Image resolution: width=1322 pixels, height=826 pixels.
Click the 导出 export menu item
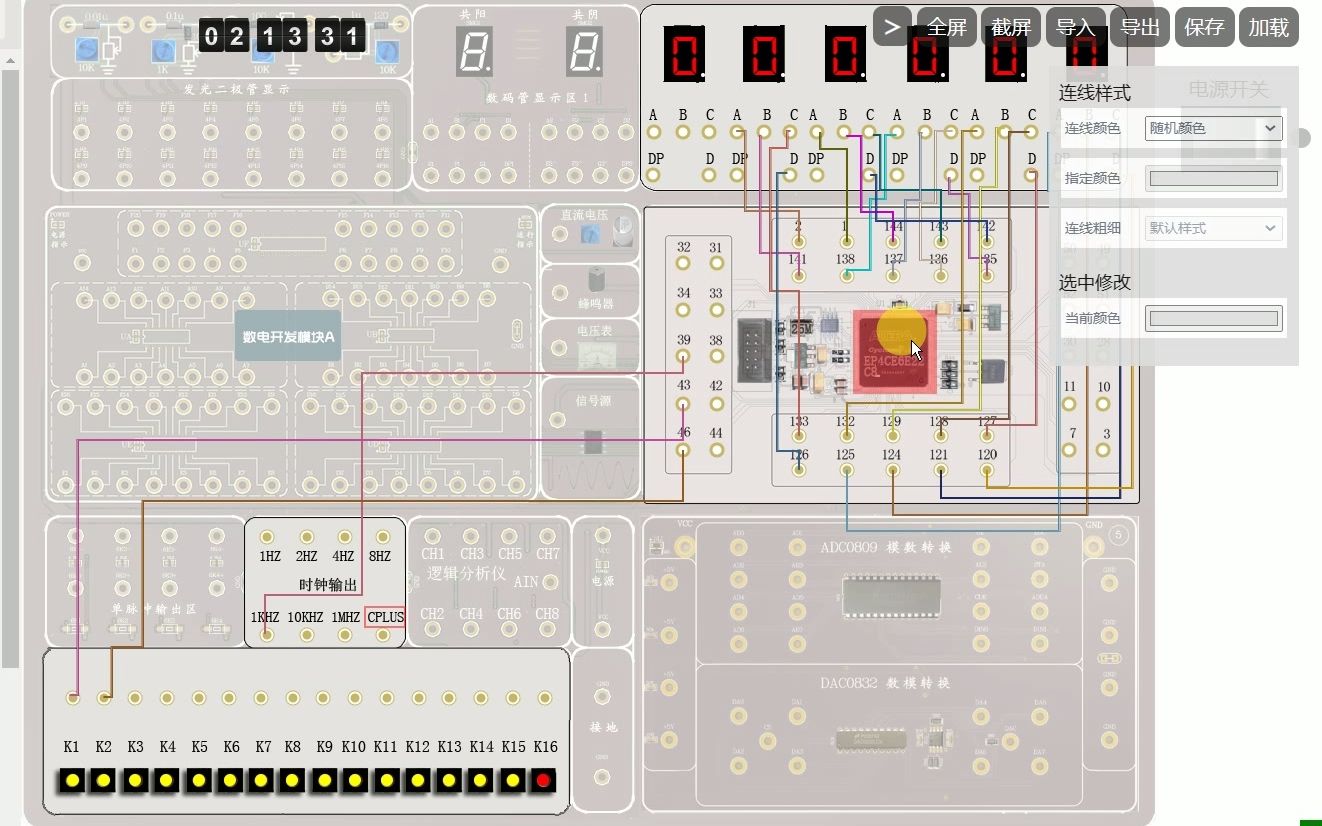coord(1140,27)
